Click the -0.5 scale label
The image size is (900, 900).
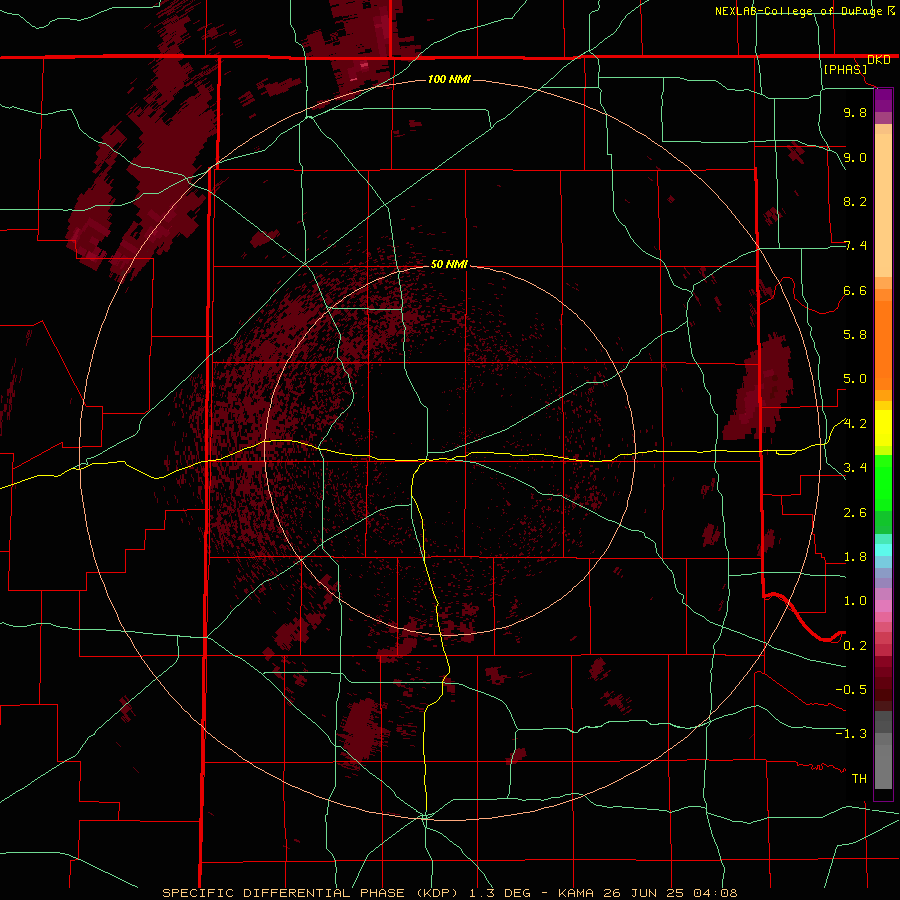pos(851,690)
